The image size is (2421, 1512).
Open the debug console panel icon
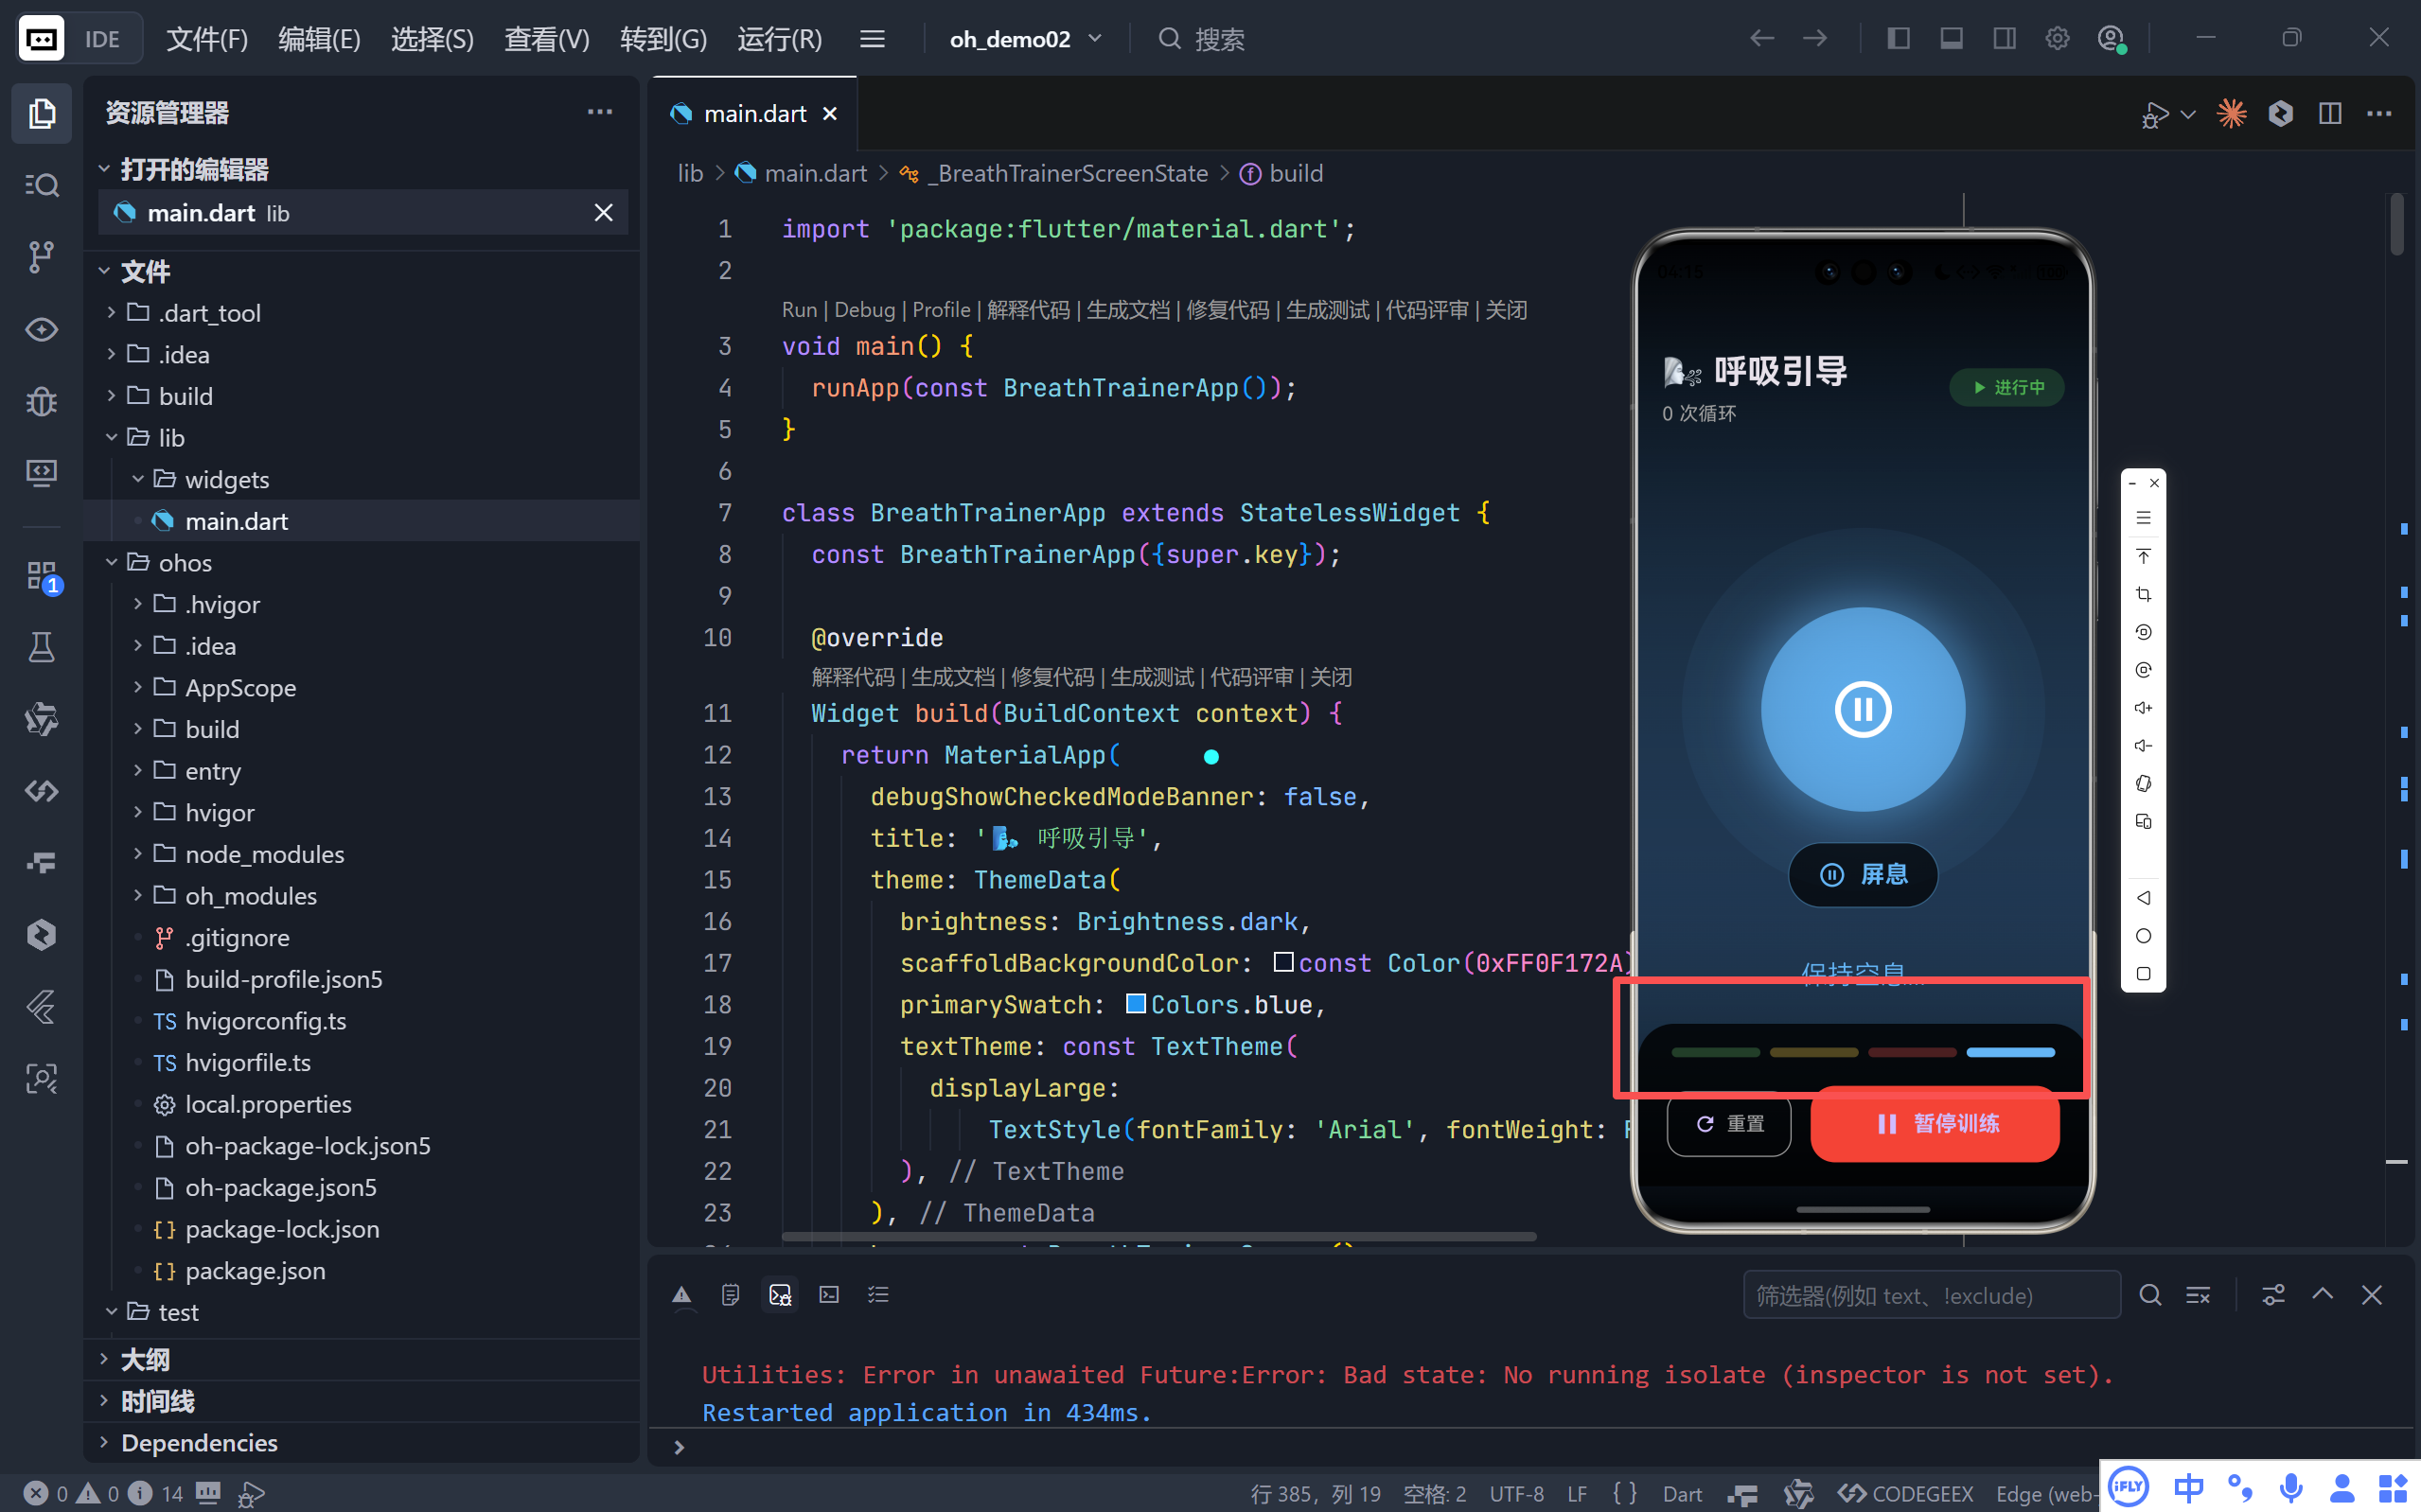(x=780, y=1295)
